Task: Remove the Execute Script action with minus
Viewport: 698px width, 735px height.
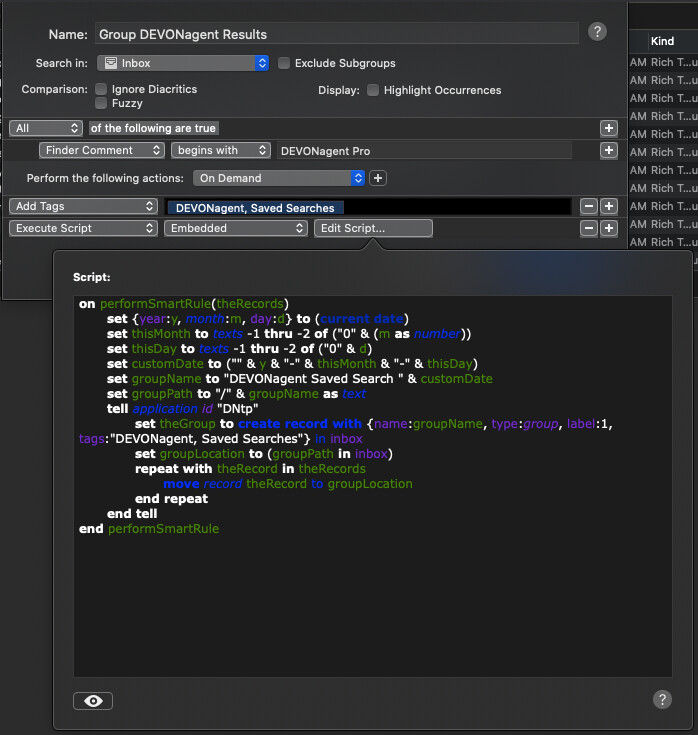Action: (589, 228)
